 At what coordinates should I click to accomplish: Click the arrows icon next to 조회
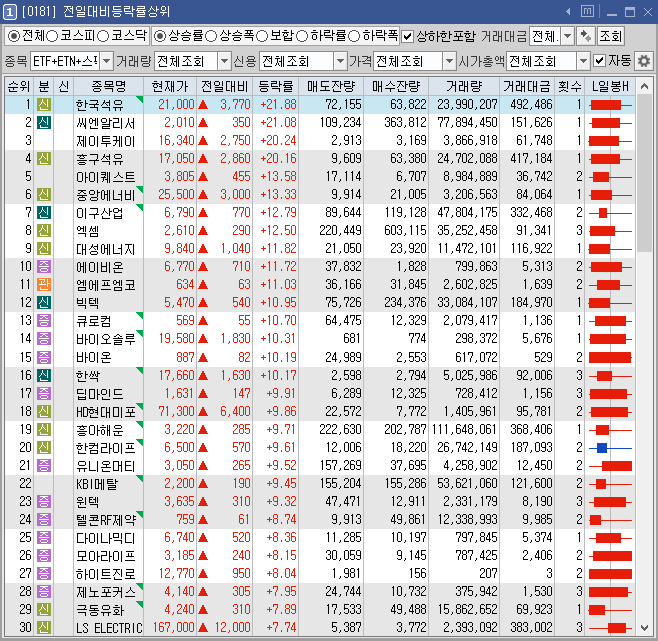click(x=585, y=36)
